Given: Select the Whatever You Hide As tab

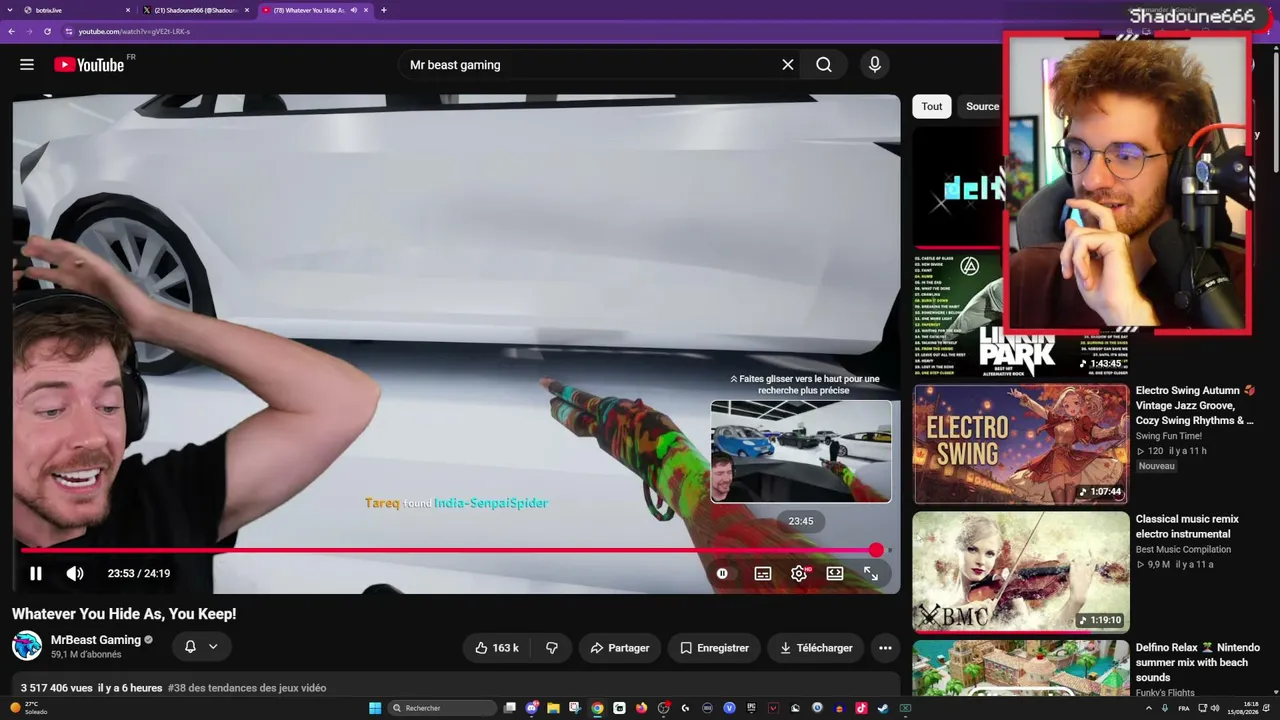Looking at the screenshot, I should pyautogui.click(x=309, y=10).
